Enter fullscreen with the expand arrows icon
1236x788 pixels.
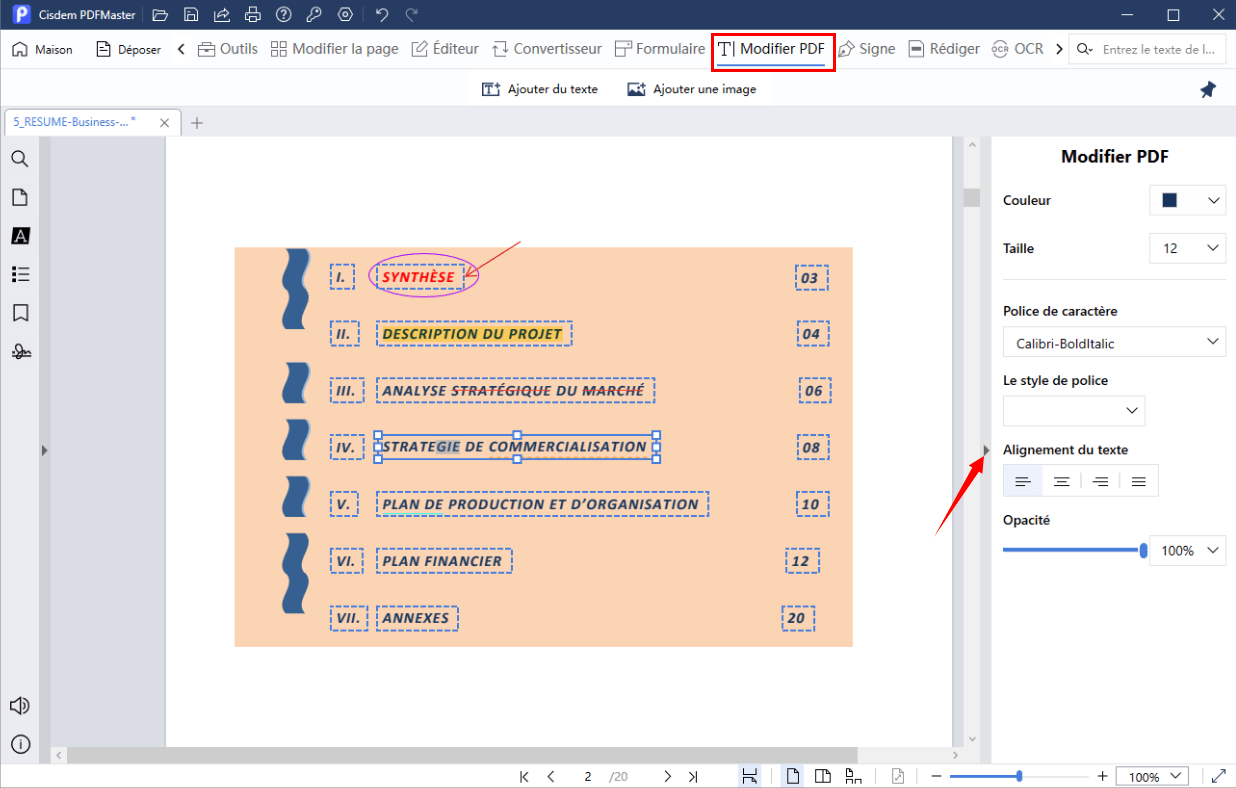(1219, 776)
